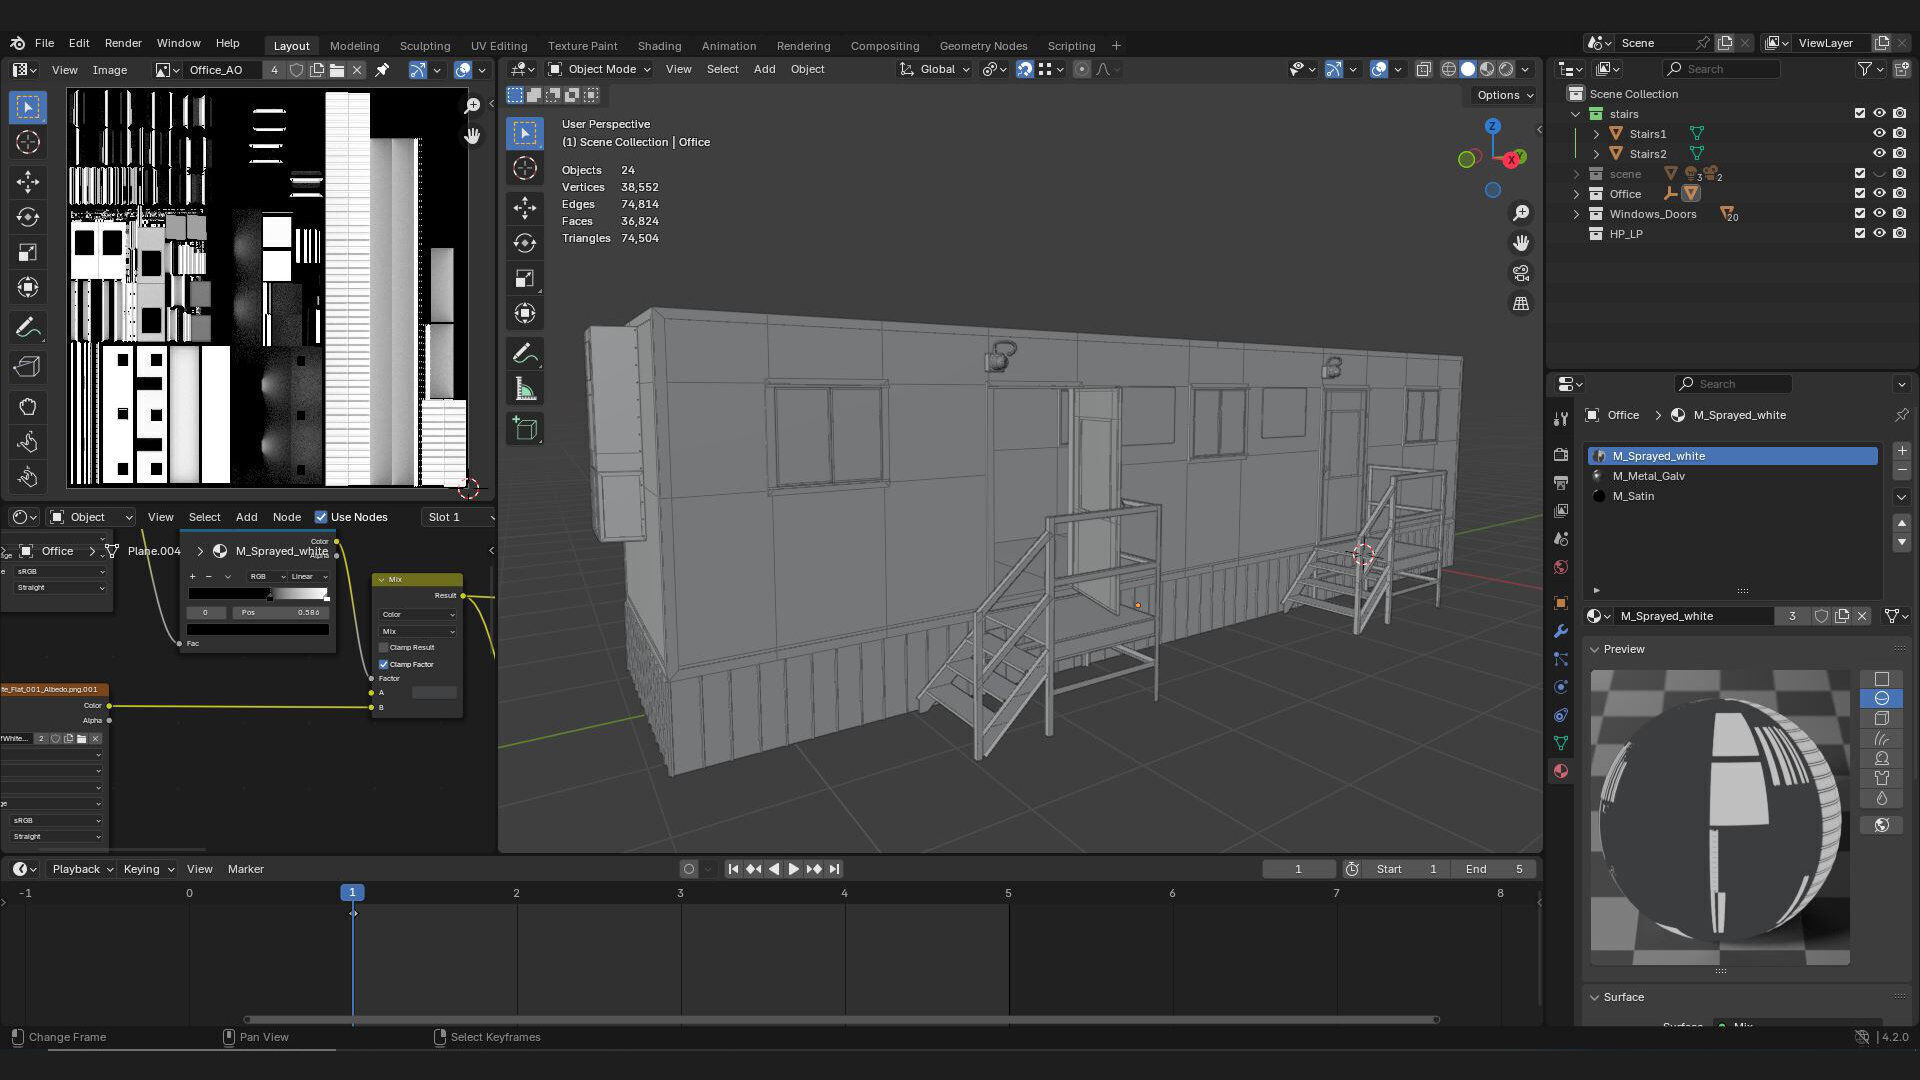1920x1080 pixels.
Task: Click the camera view icon in viewport
Action: [x=1521, y=273]
